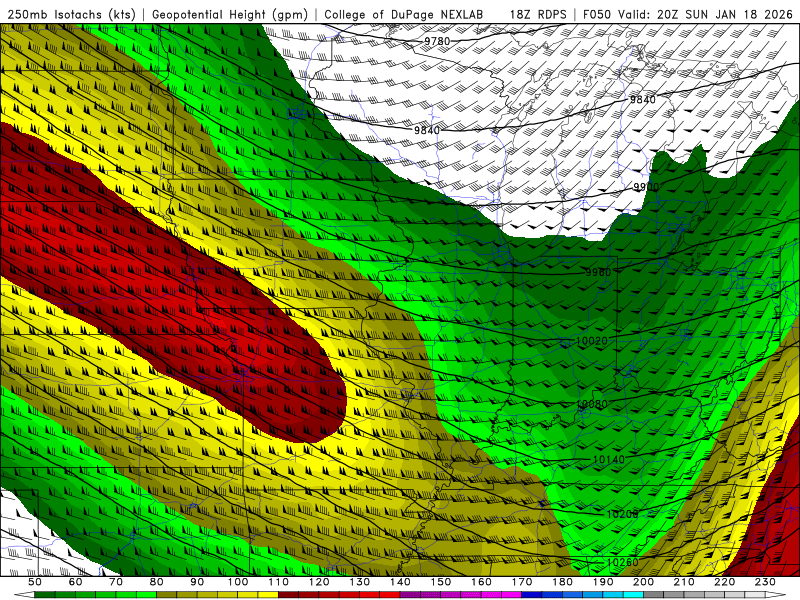Click the 160 value on the color scale
This screenshot has width=800, height=600.
click(x=482, y=582)
